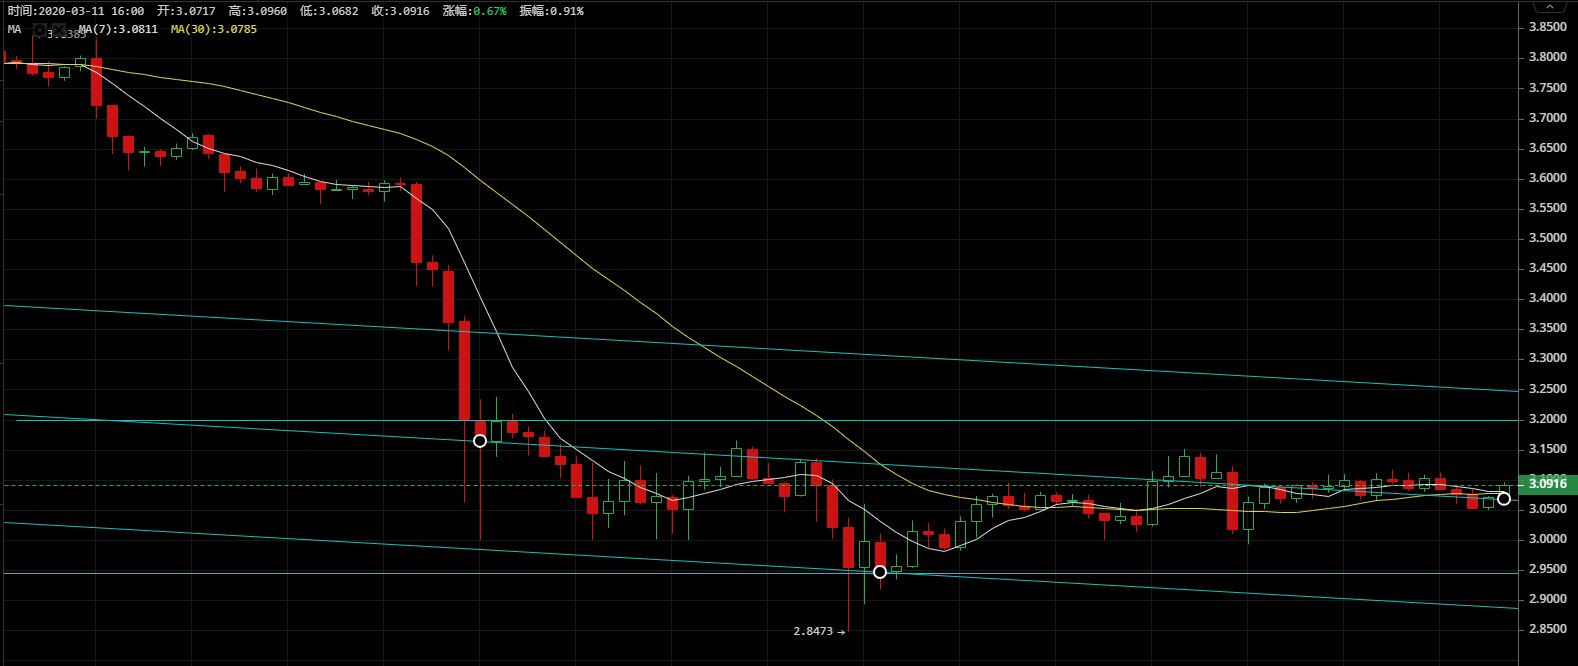Select the trendline anchor circle near 3.1500

(480, 441)
